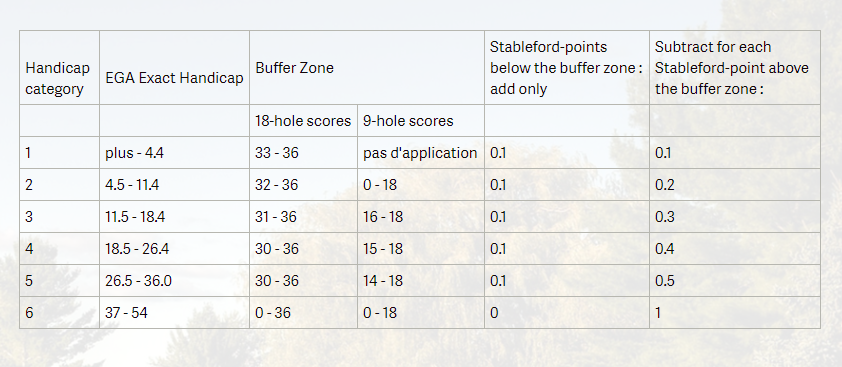Viewport: 842px width, 367px height.
Task: Select the '18.5 - 26.4' handicap range
Action: 175,248
